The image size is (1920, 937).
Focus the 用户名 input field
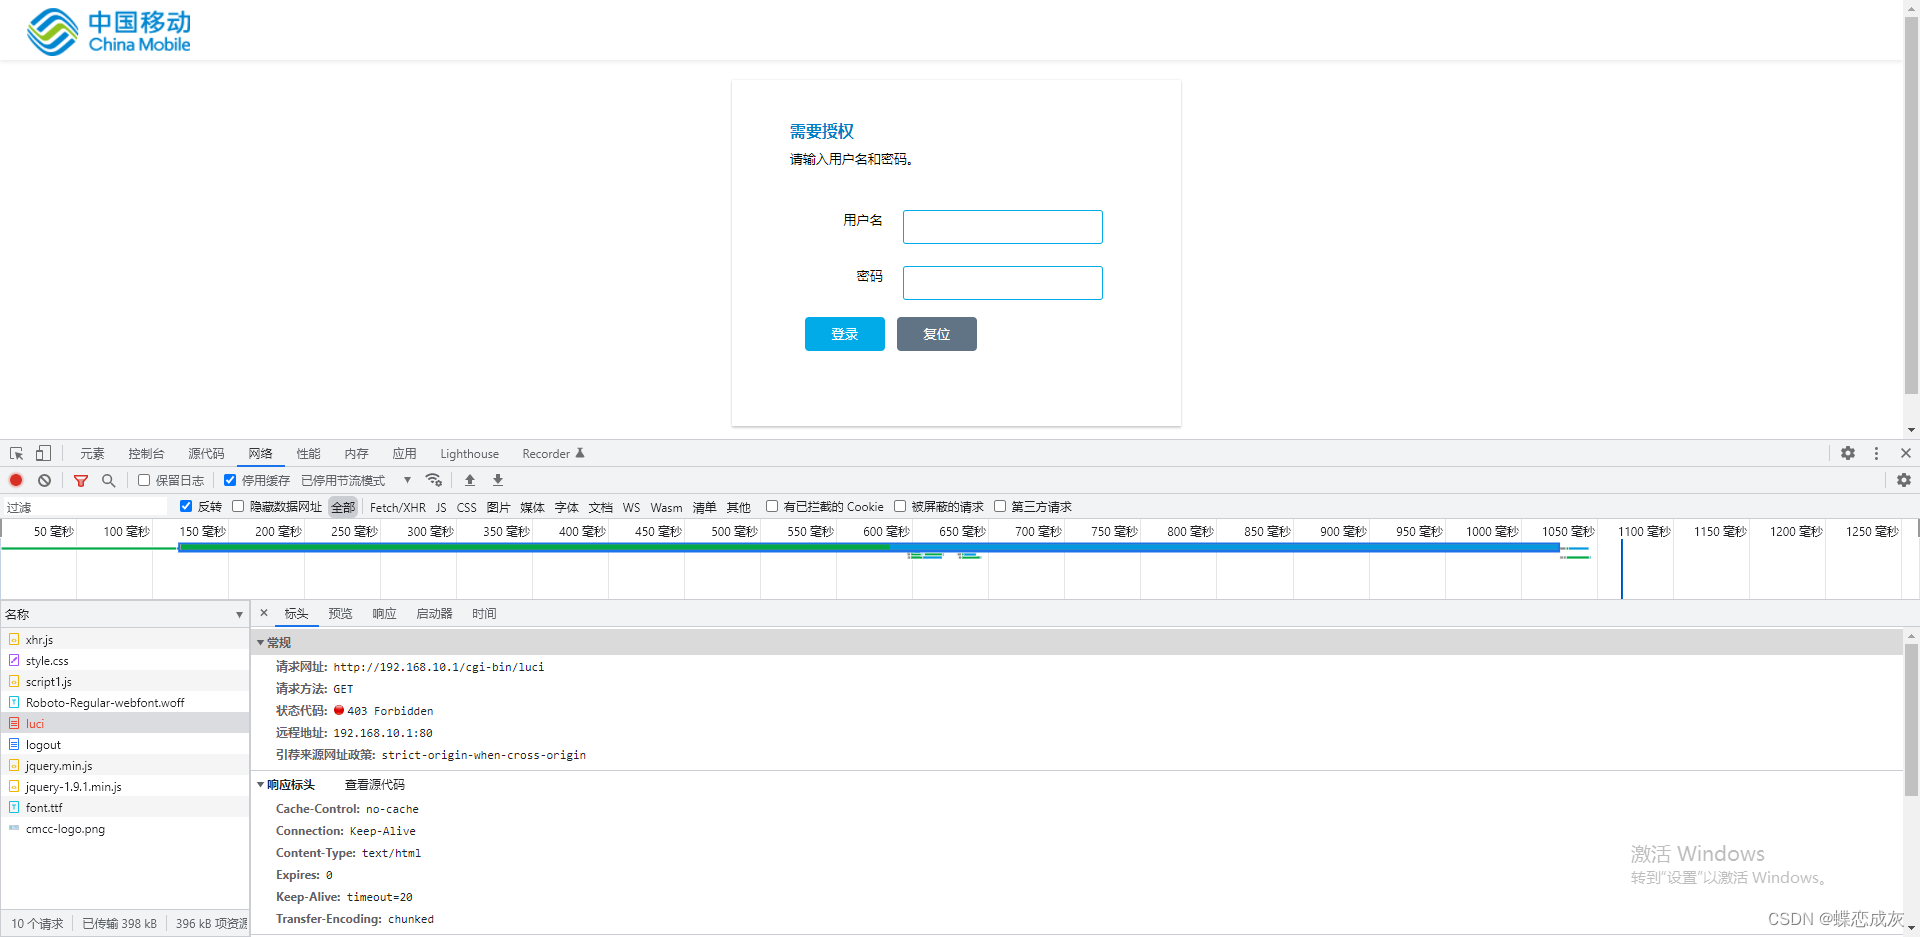point(1003,227)
